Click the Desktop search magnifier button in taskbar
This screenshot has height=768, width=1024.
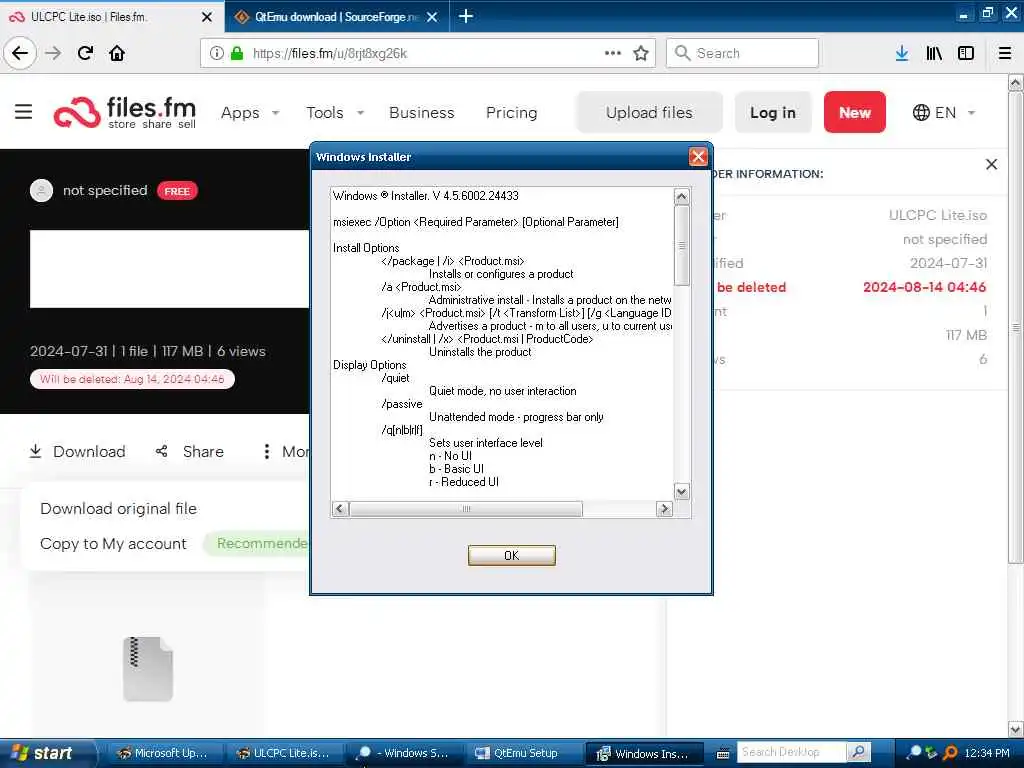click(x=859, y=752)
